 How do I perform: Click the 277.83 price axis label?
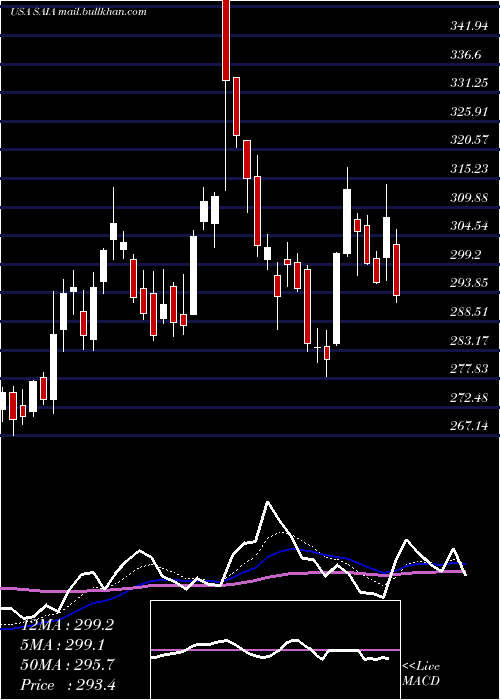(x=469, y=369)
